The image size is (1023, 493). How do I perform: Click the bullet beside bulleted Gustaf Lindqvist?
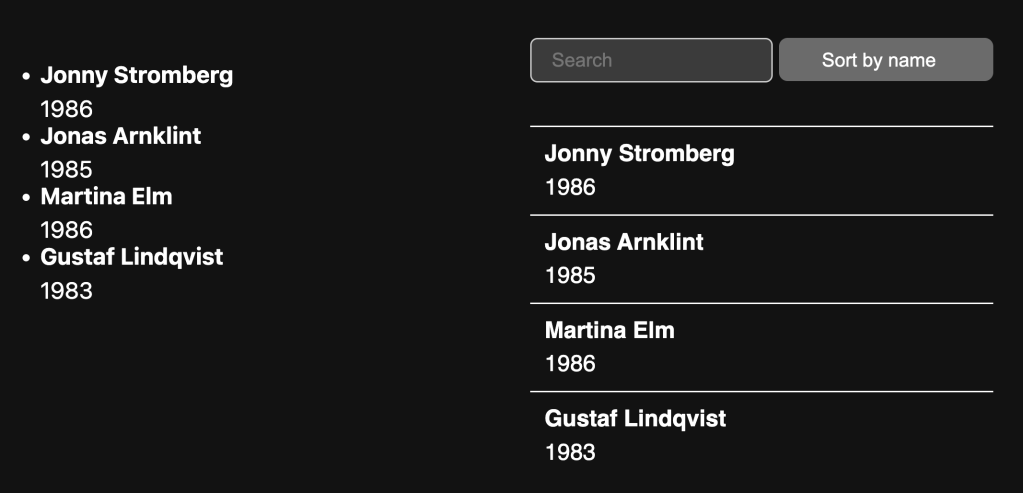tap(26, 258)
